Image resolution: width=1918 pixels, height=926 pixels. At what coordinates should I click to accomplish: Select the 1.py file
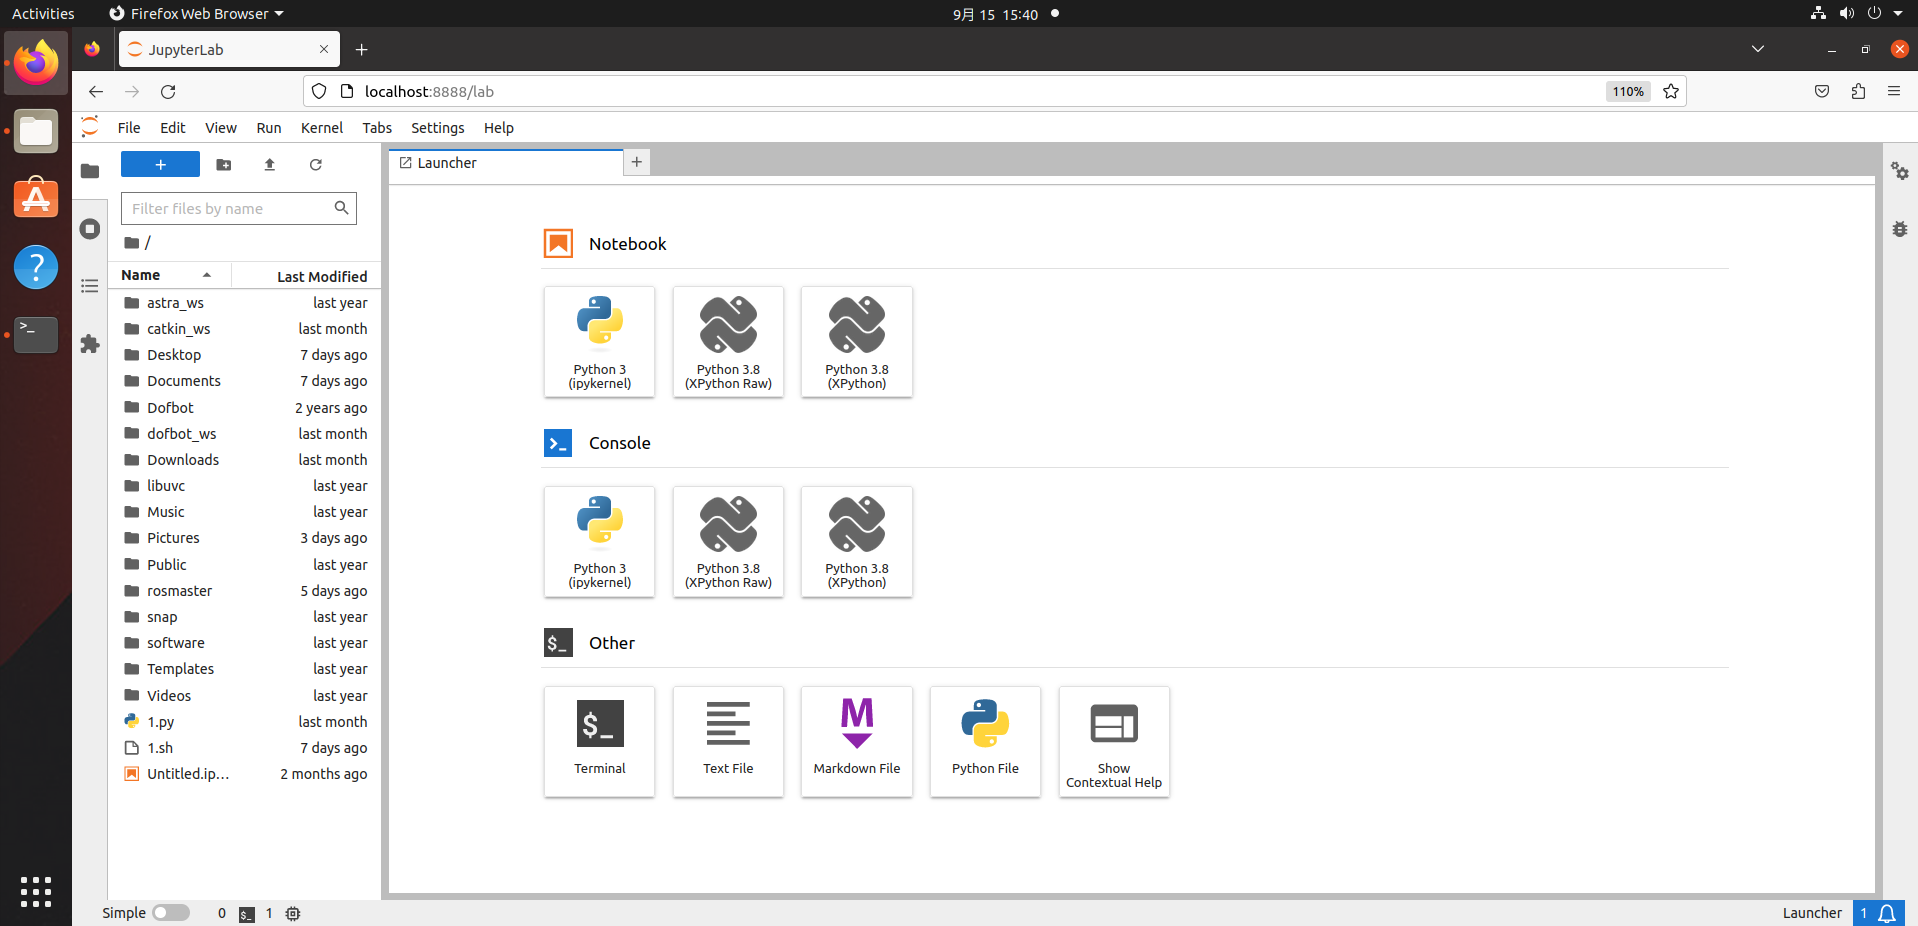point(245,722)
